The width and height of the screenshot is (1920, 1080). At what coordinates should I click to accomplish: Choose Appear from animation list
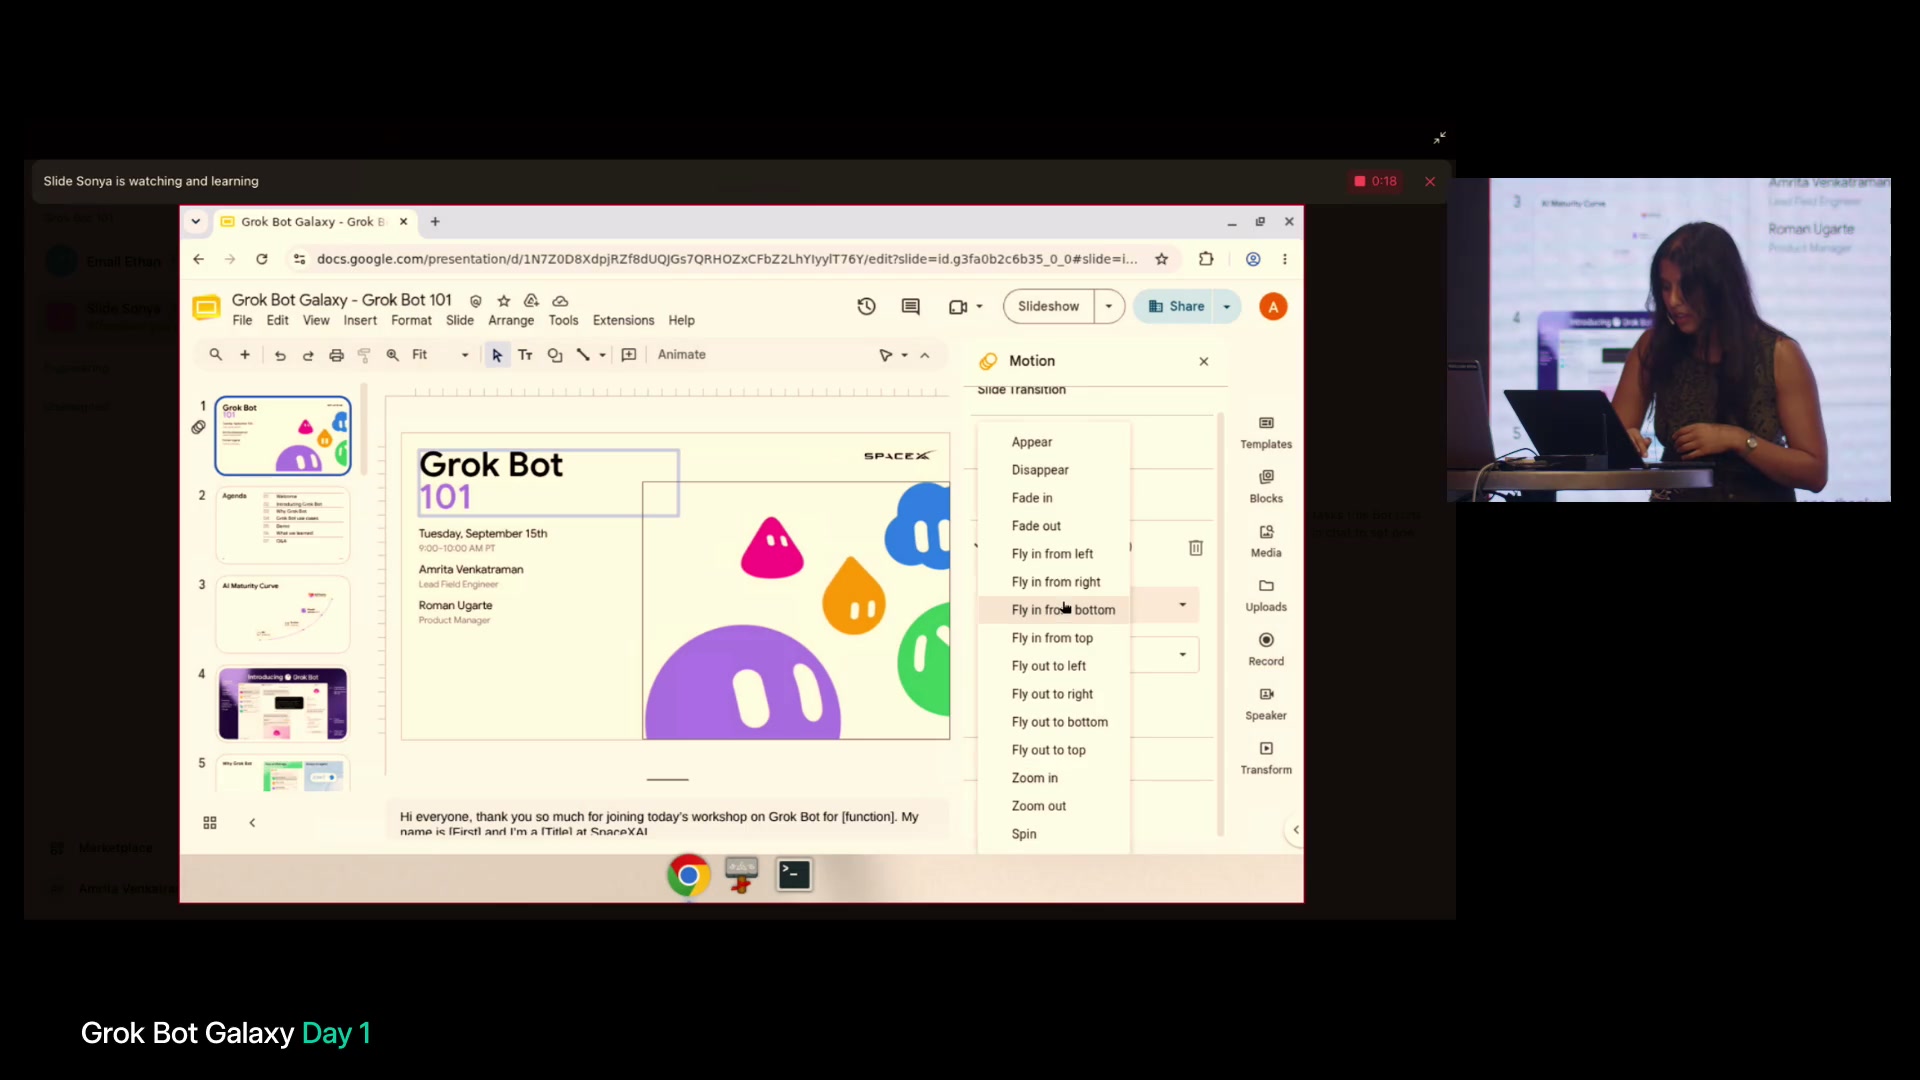[1054, 442]
